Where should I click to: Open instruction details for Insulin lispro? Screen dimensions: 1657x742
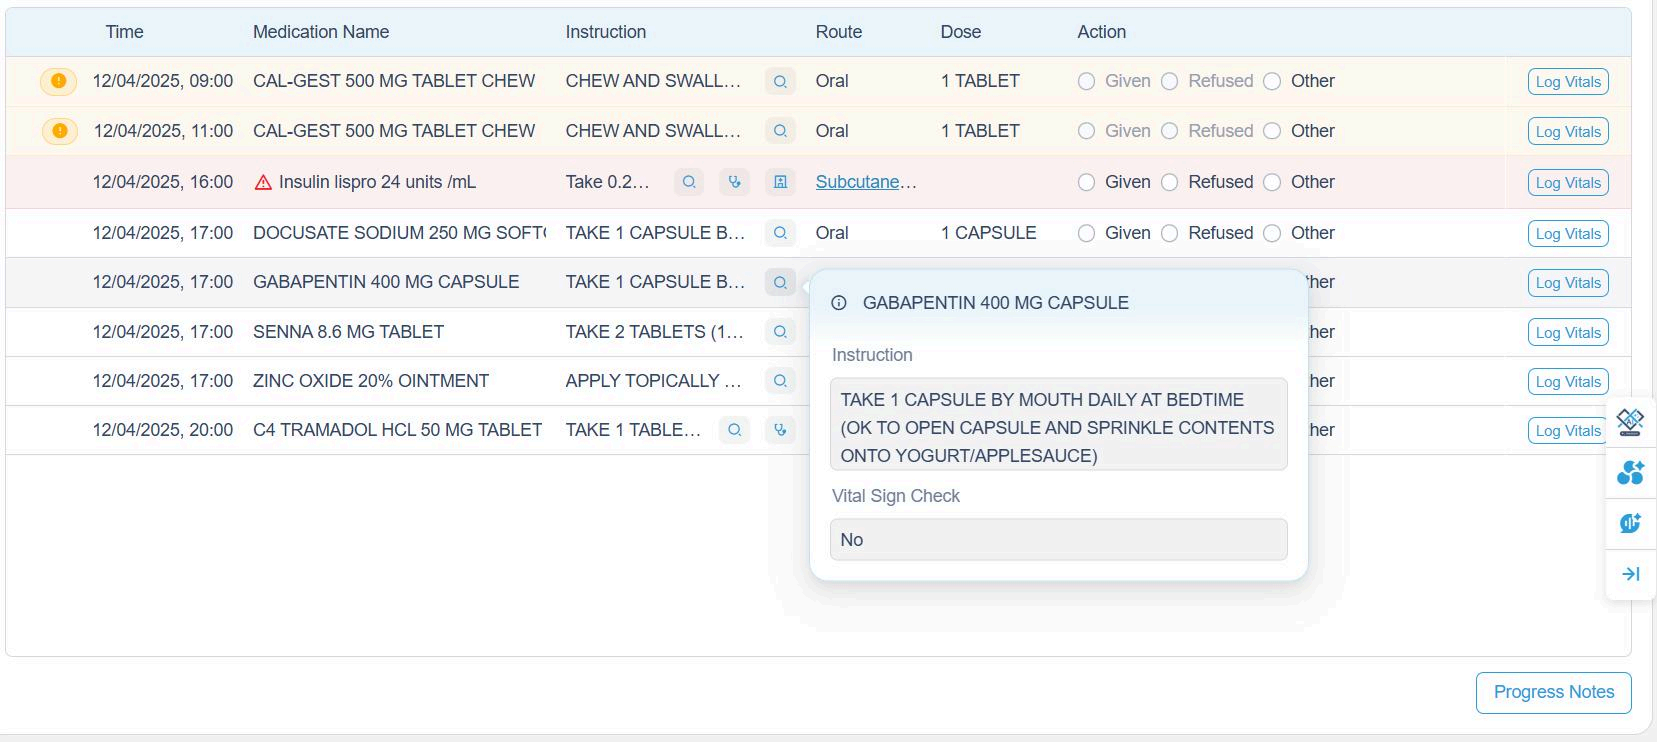pos(688,182)
